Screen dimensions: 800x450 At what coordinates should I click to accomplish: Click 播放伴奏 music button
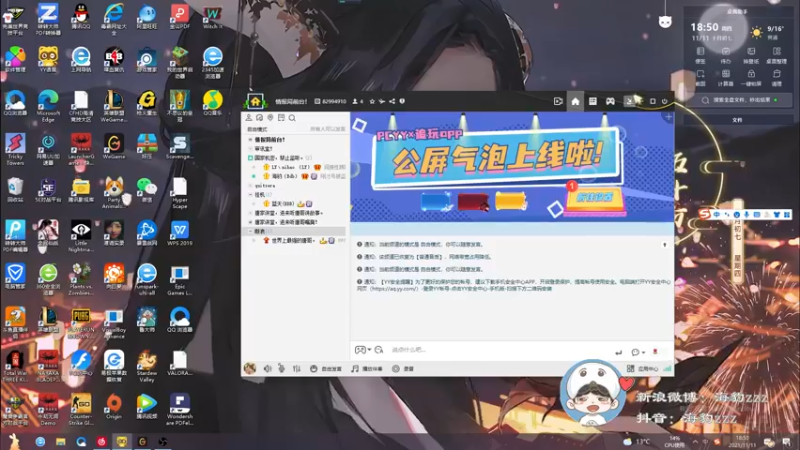(x=367, y=368)
